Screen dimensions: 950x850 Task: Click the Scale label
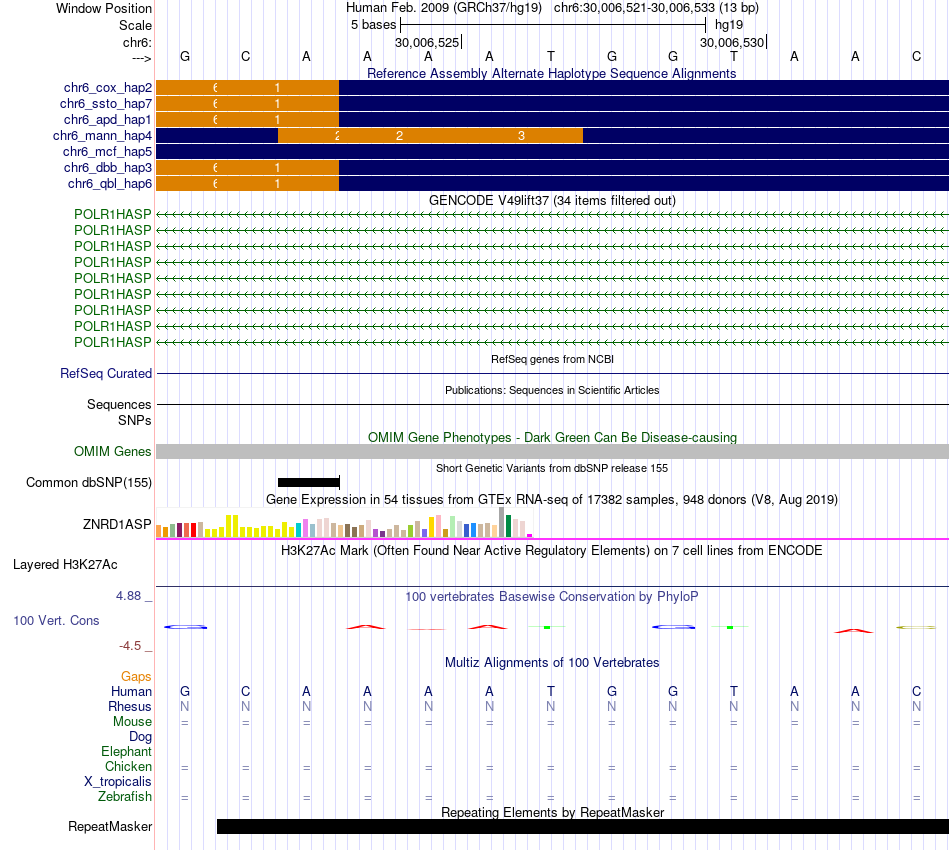click(135, 25)
